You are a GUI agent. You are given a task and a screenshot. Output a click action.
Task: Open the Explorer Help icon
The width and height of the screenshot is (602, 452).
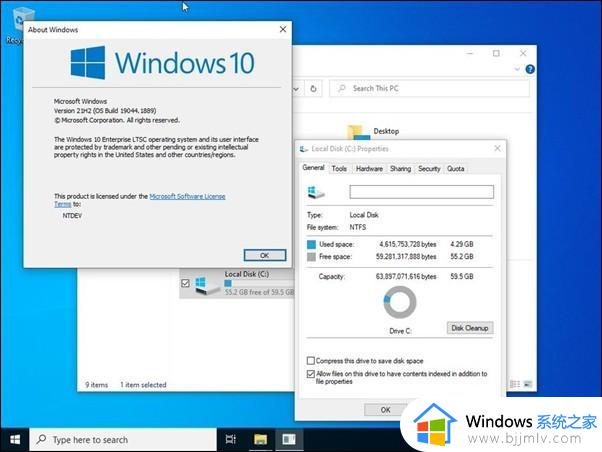530,69
